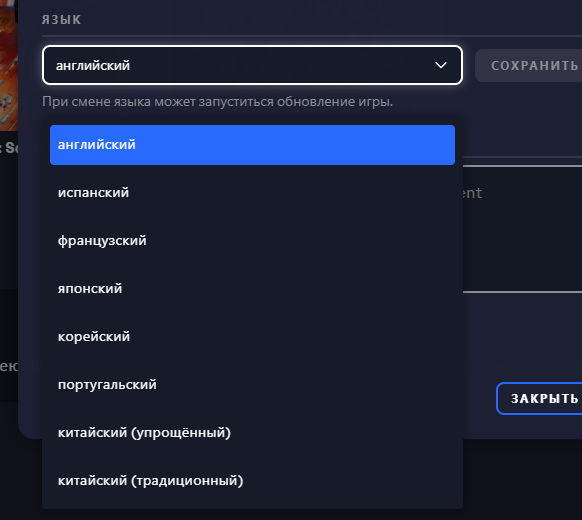This screenshot has height=520, width=582.
Task: Click the cropped 'ею' text at left
Action: [x=9, y=366]
